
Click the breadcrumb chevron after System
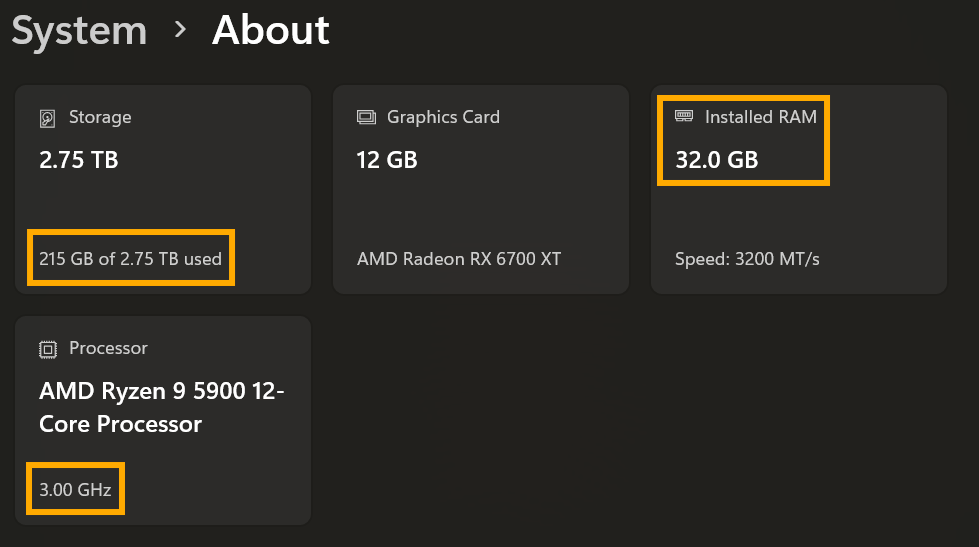[x=180, y=30]
